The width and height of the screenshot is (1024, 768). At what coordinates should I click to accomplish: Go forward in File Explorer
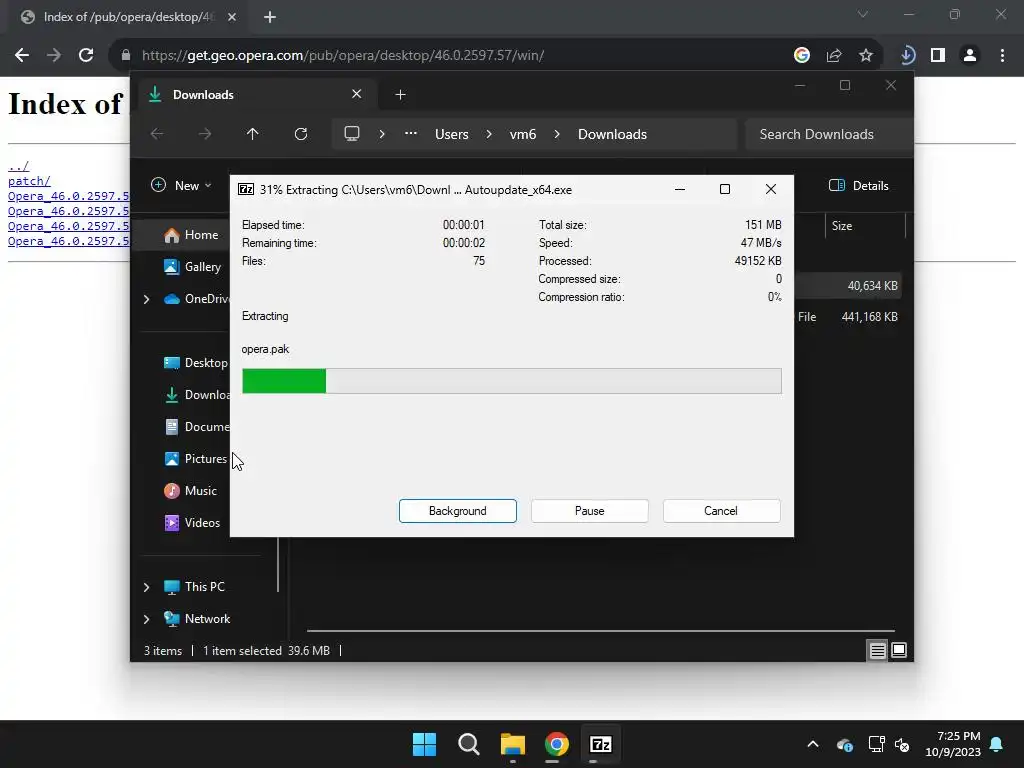(205, 134)
